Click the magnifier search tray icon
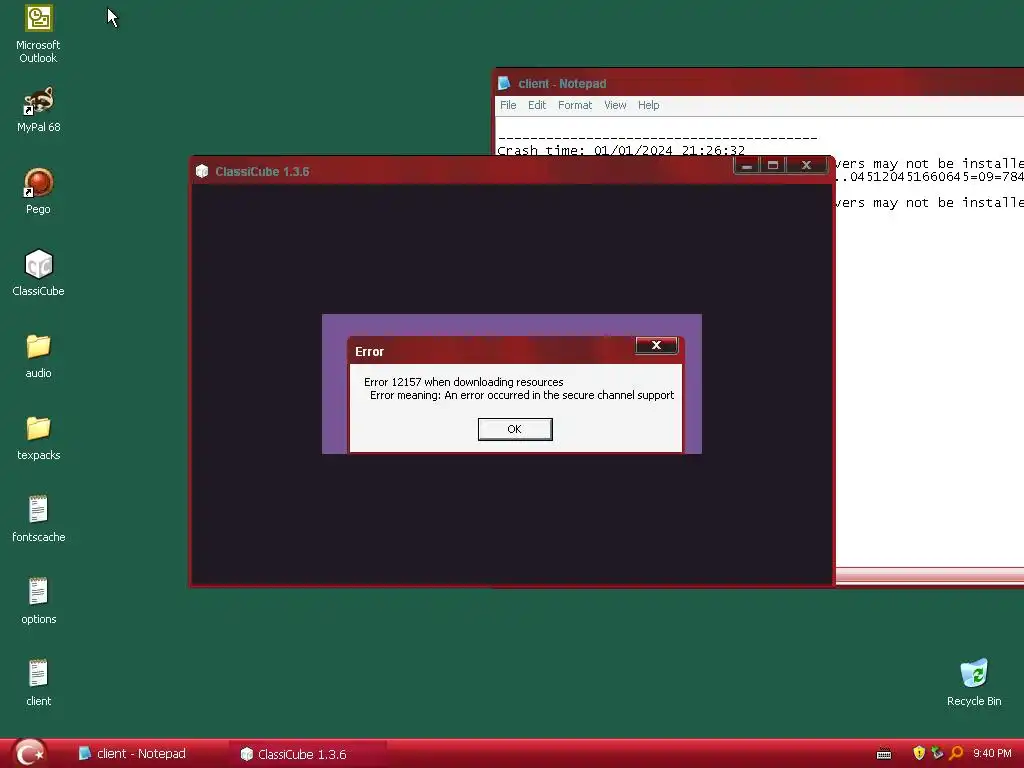1024x768 pixels. [x=956, y=753]
